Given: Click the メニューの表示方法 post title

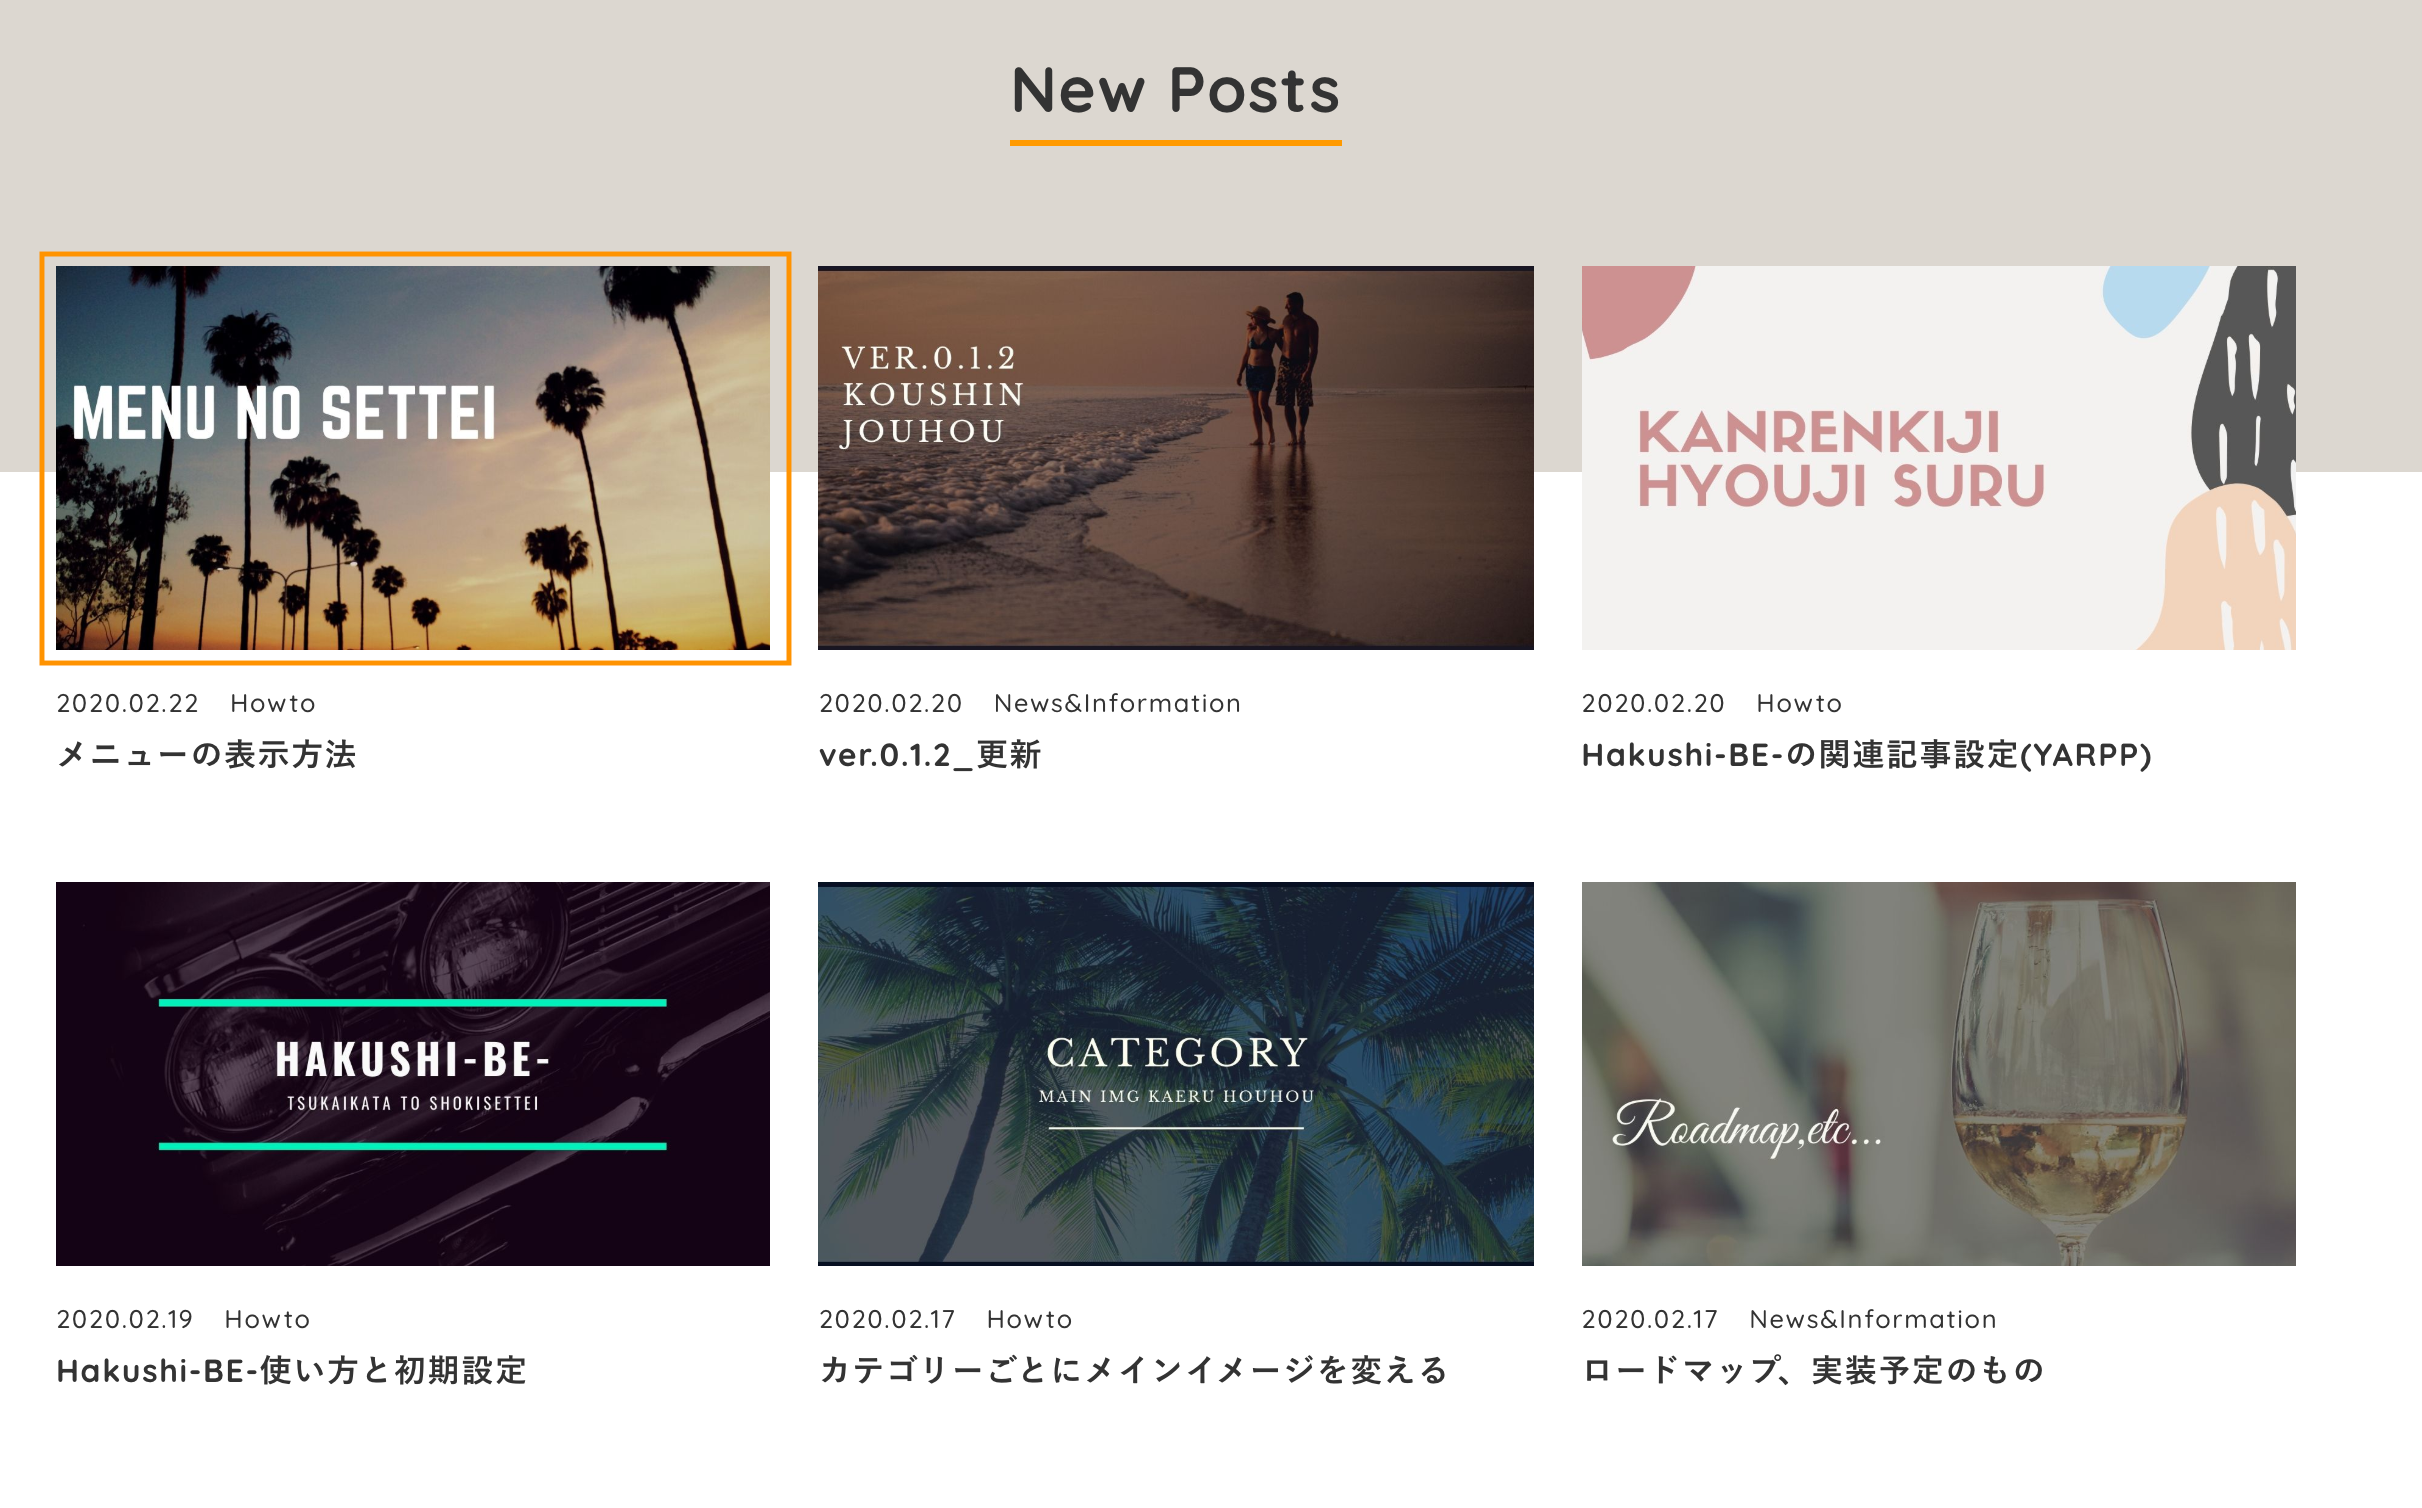Looking at the screenshot, I should (206, 754).
